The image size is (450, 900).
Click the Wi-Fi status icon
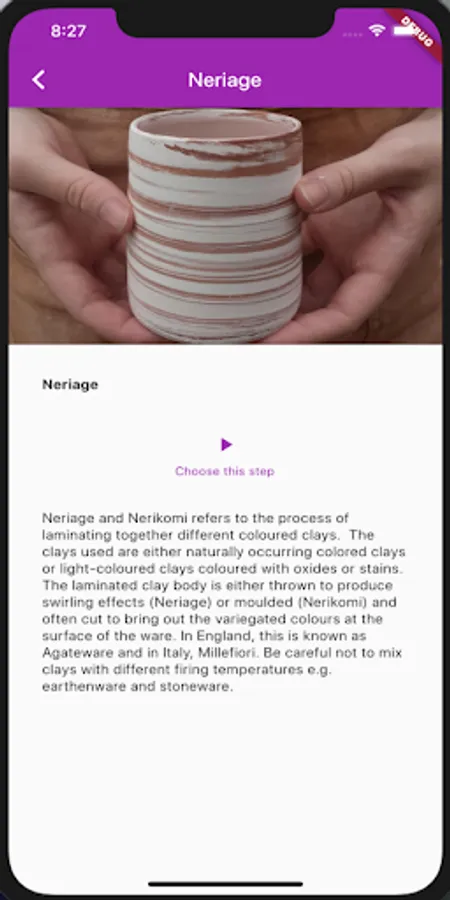point(377,30)
